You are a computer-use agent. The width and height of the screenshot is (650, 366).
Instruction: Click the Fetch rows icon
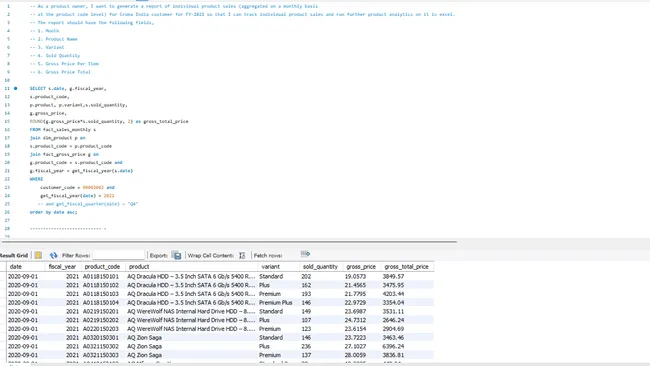(305, 254)
